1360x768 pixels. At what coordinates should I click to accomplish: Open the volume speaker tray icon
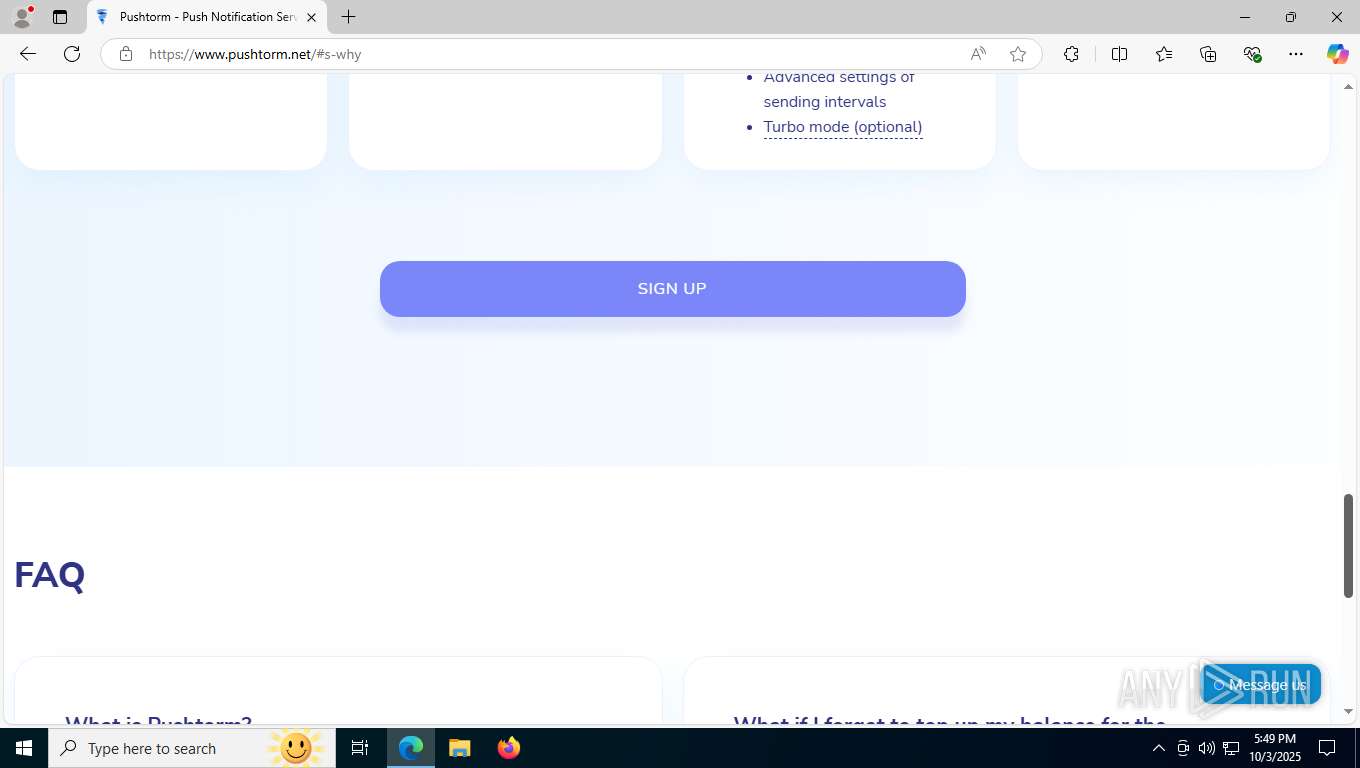pos(1206,748)
